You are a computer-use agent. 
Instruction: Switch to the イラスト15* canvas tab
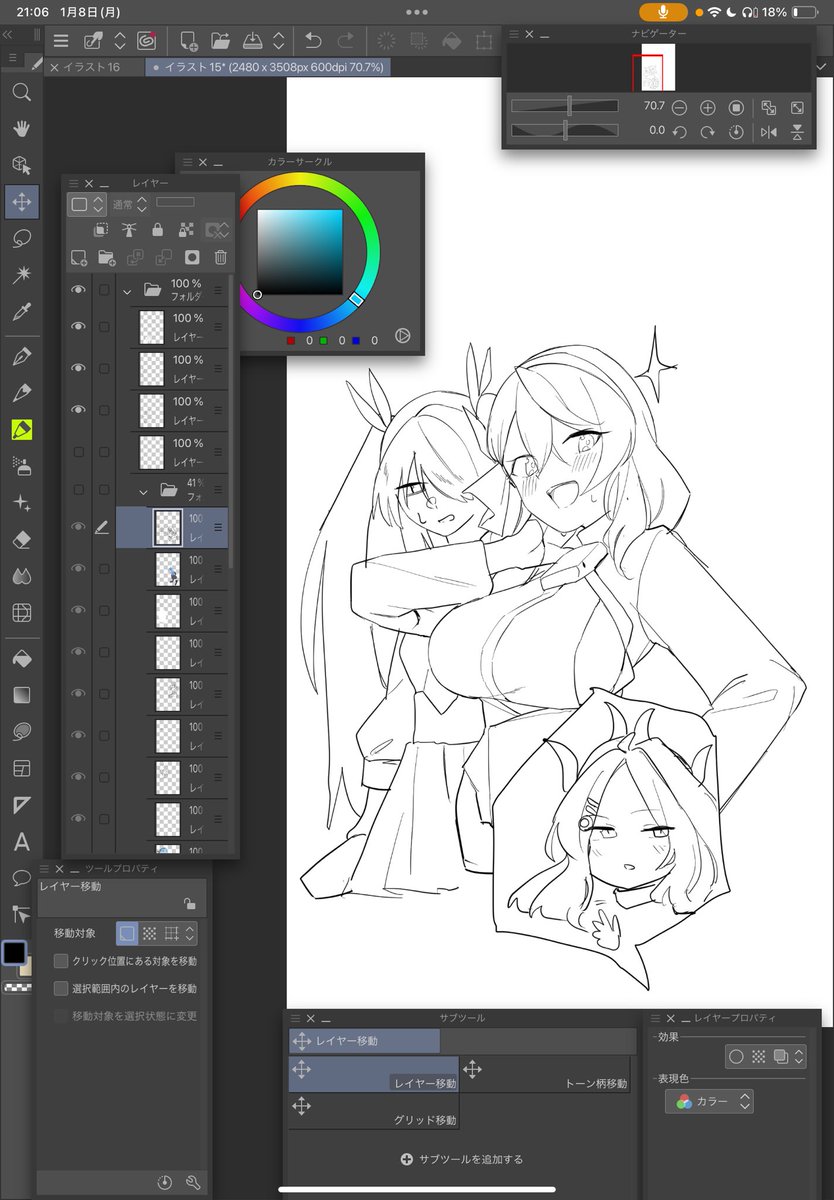click(x=268, y=67)
